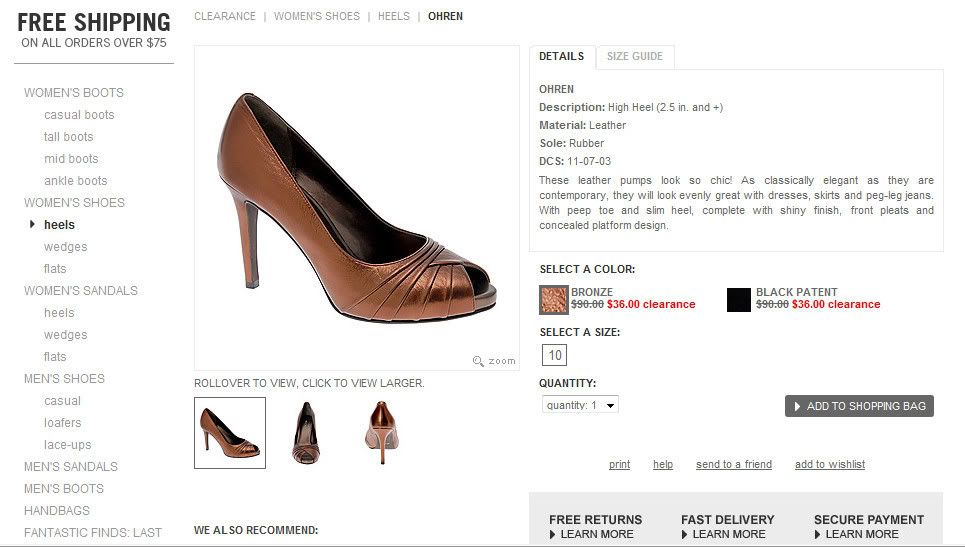965x547 pixels.
Task: Click the print link
Action: click(x=619, y=465)
